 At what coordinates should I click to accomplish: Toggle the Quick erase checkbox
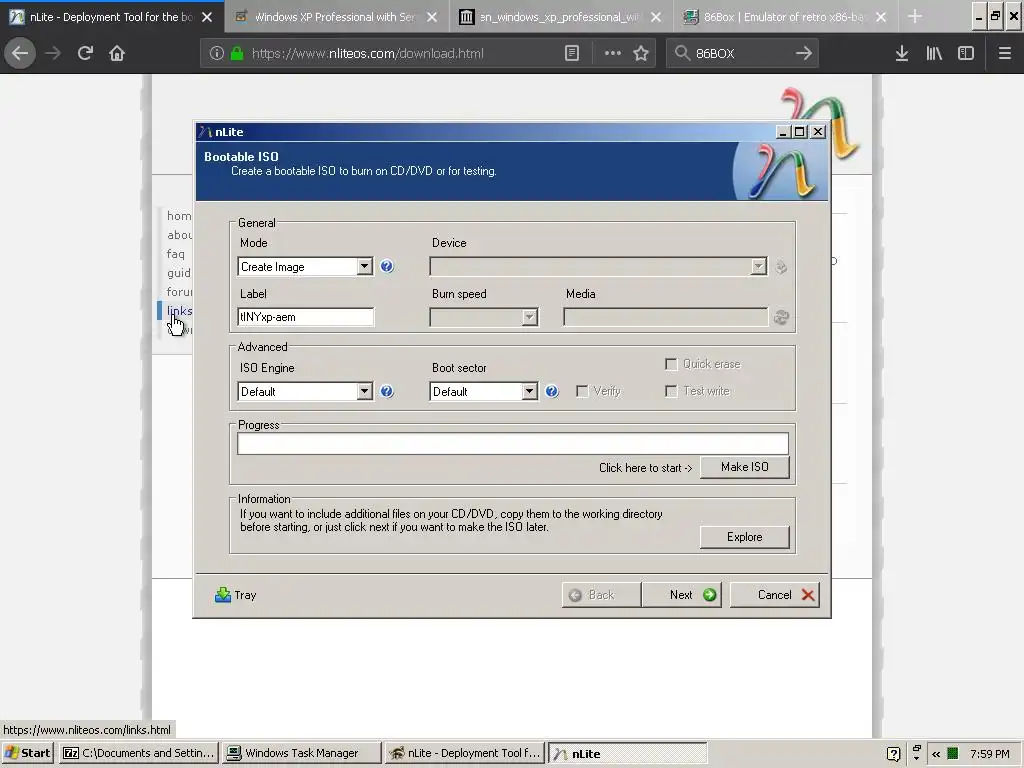point(671,364)
